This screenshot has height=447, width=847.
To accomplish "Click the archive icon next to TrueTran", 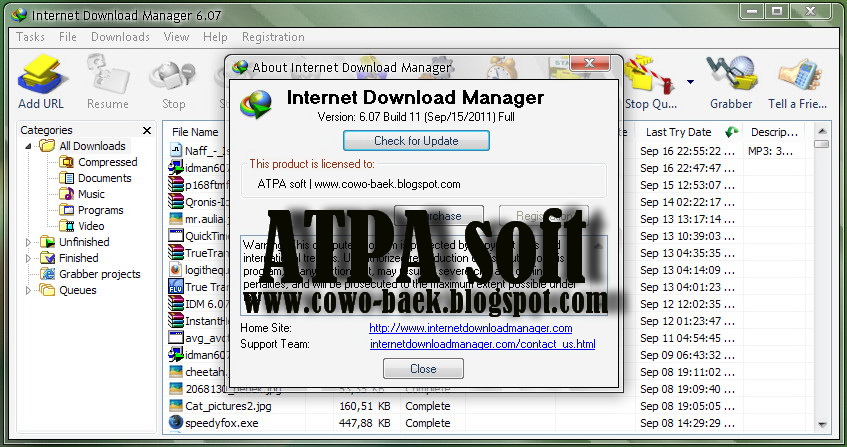I will pyautogui.click(x=176, y=252).
